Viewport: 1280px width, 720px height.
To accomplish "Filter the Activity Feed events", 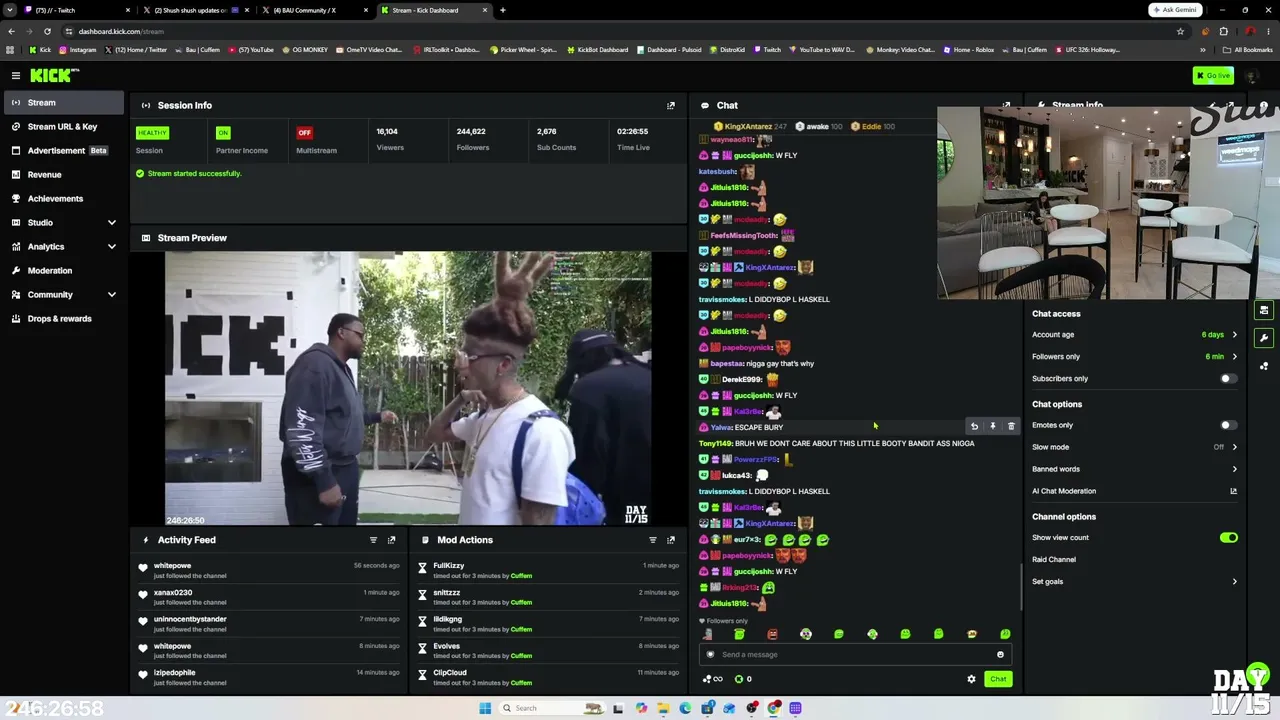I will (373, 540).
